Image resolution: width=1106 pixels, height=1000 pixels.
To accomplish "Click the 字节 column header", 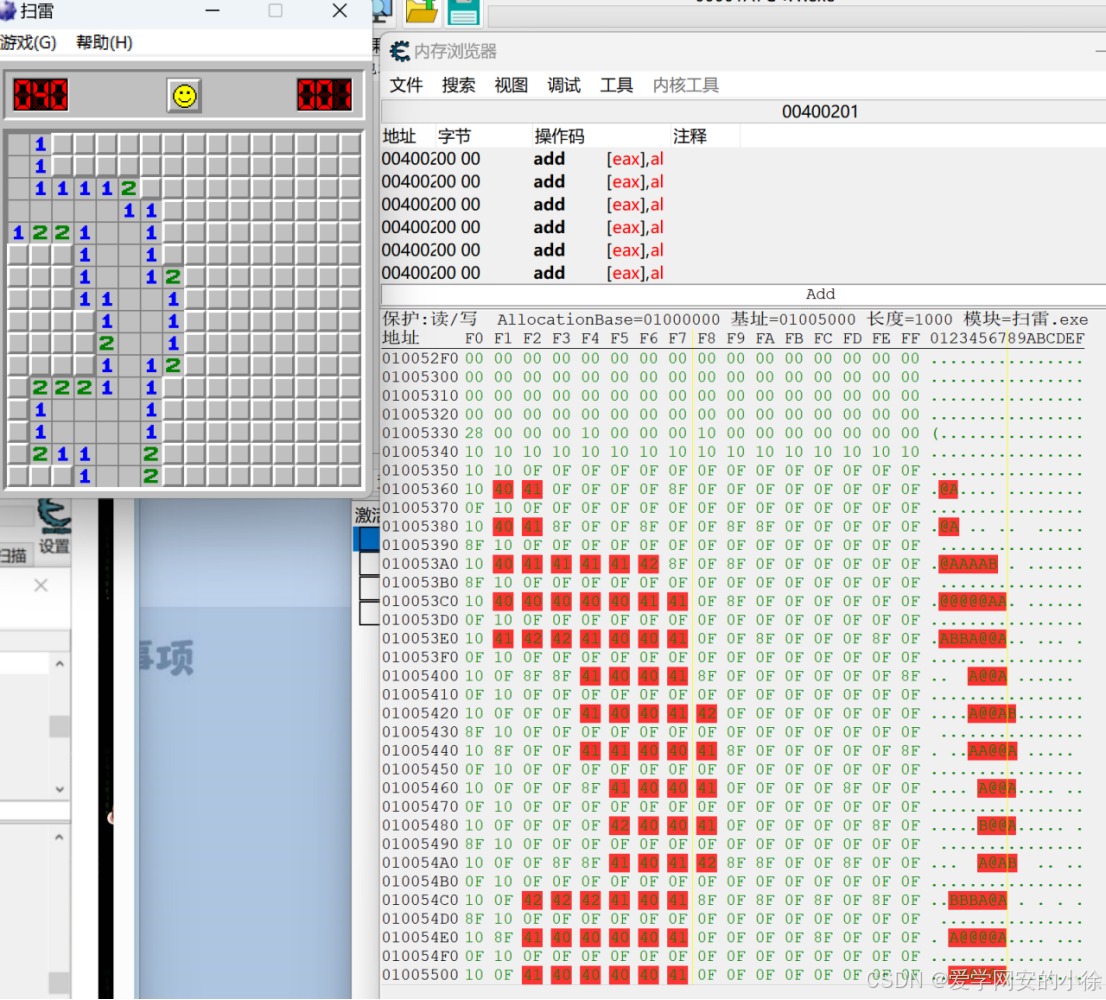I will [x=454, y=136].
